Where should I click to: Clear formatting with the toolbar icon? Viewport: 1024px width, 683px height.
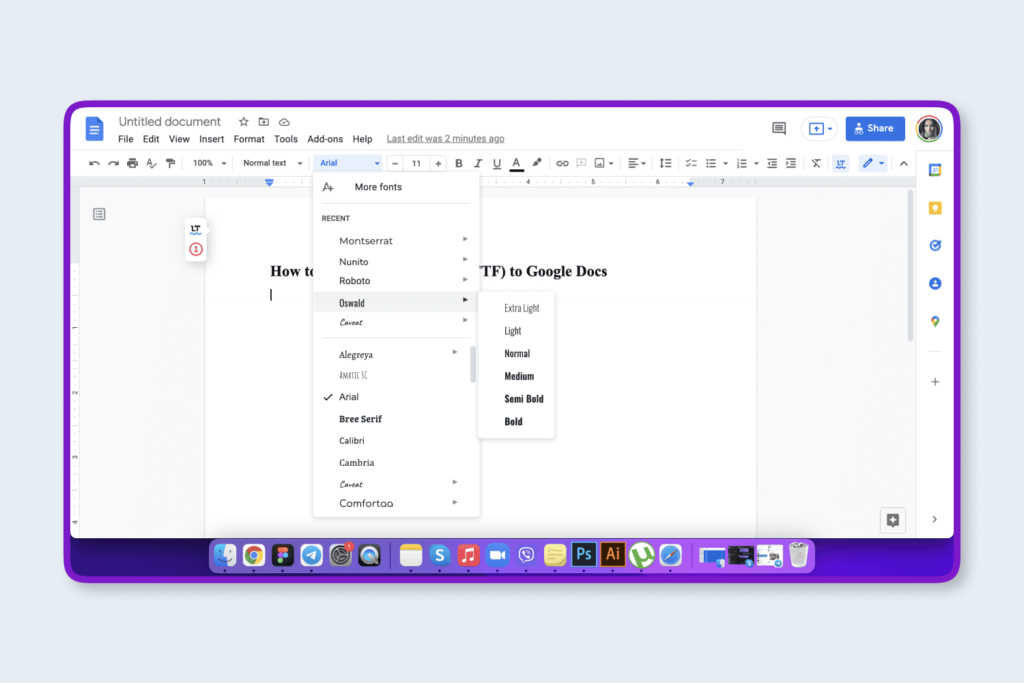pos(817,163)
